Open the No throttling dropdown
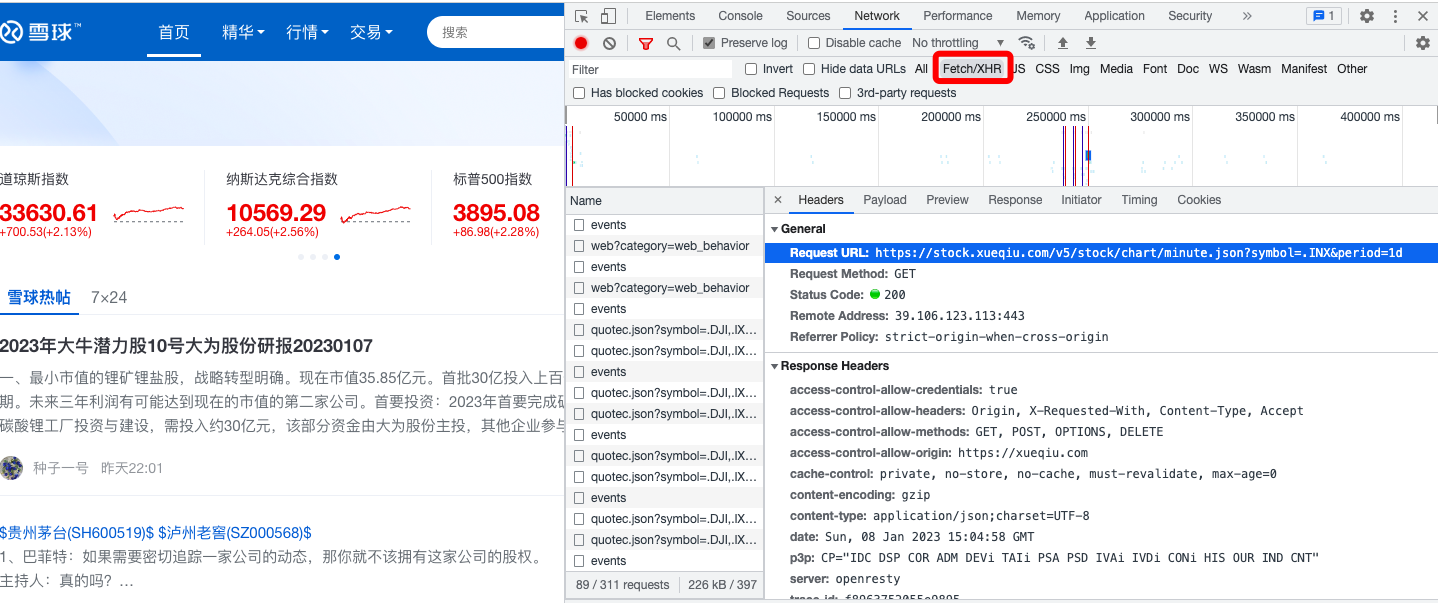Viewport: 1438px width, 603px height. tap(958, 43)
